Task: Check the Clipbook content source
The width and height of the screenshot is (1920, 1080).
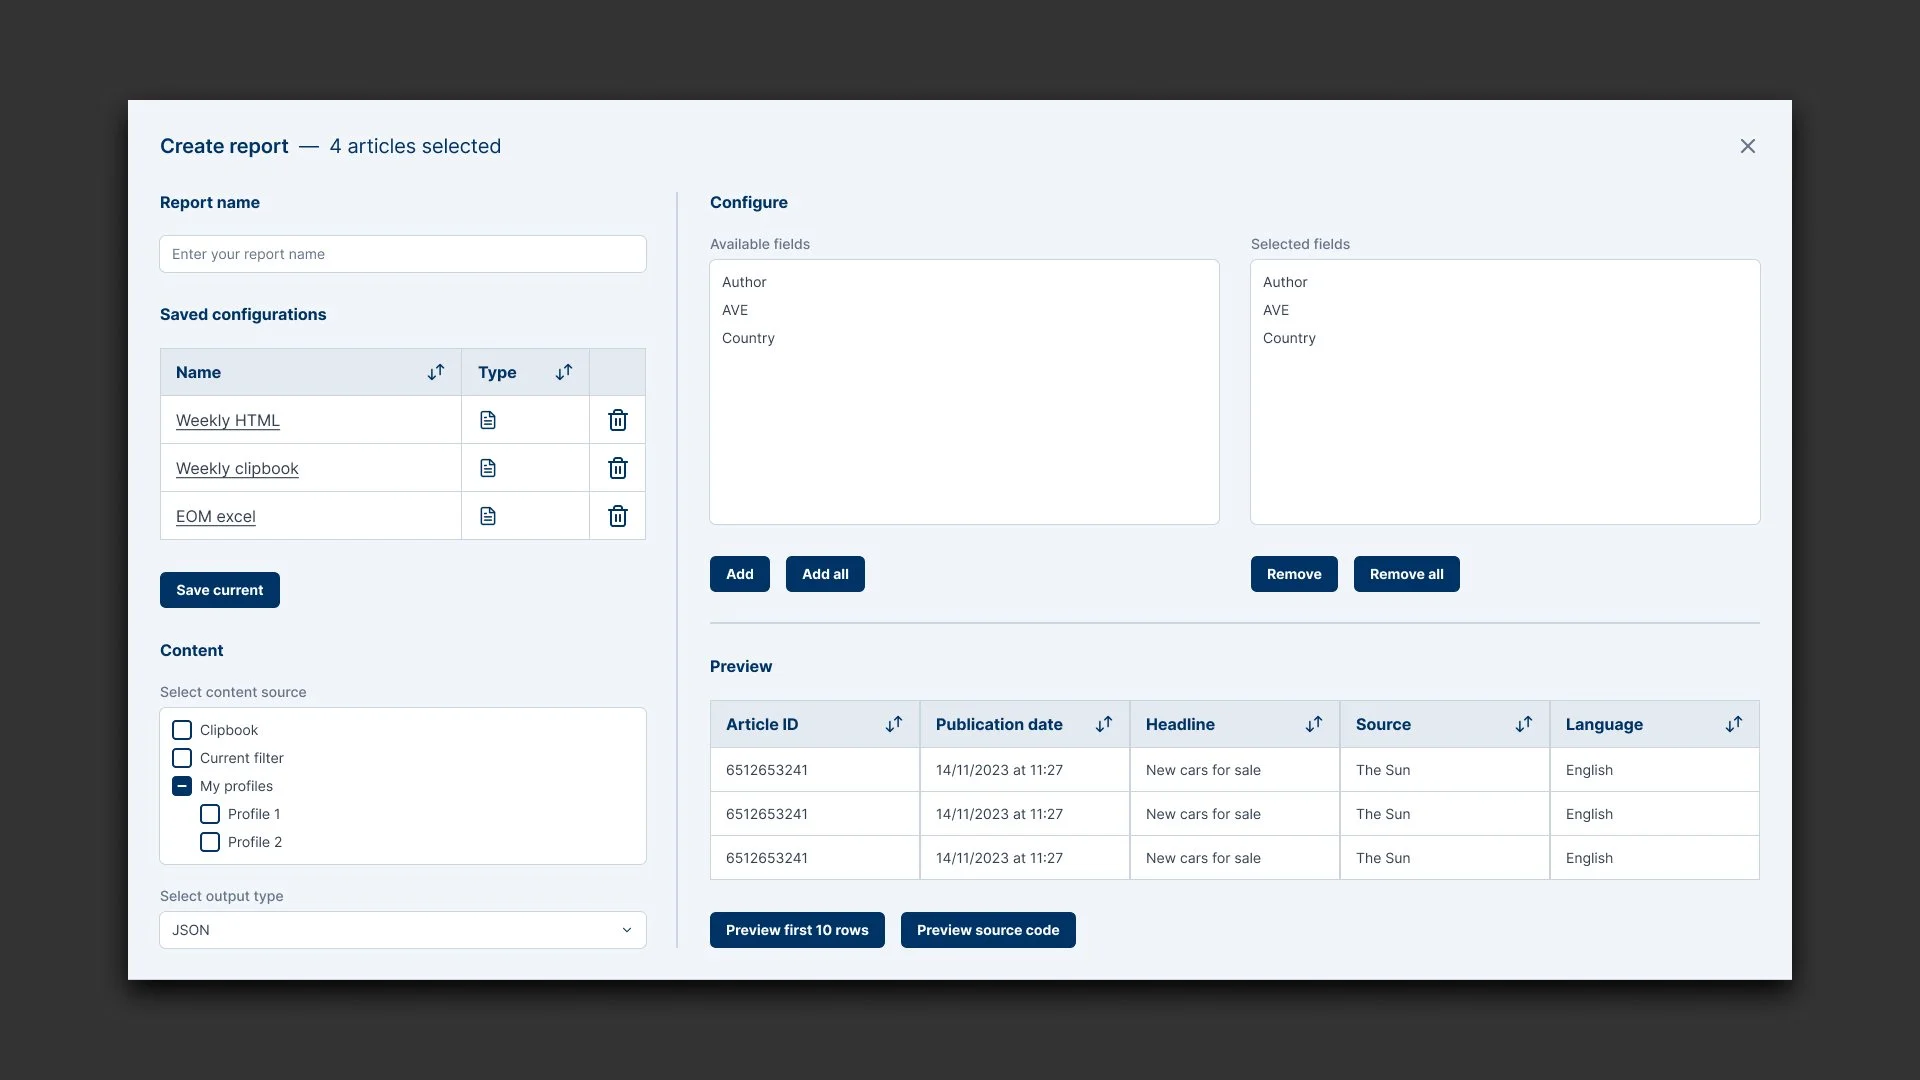Action: pos(182,730)
